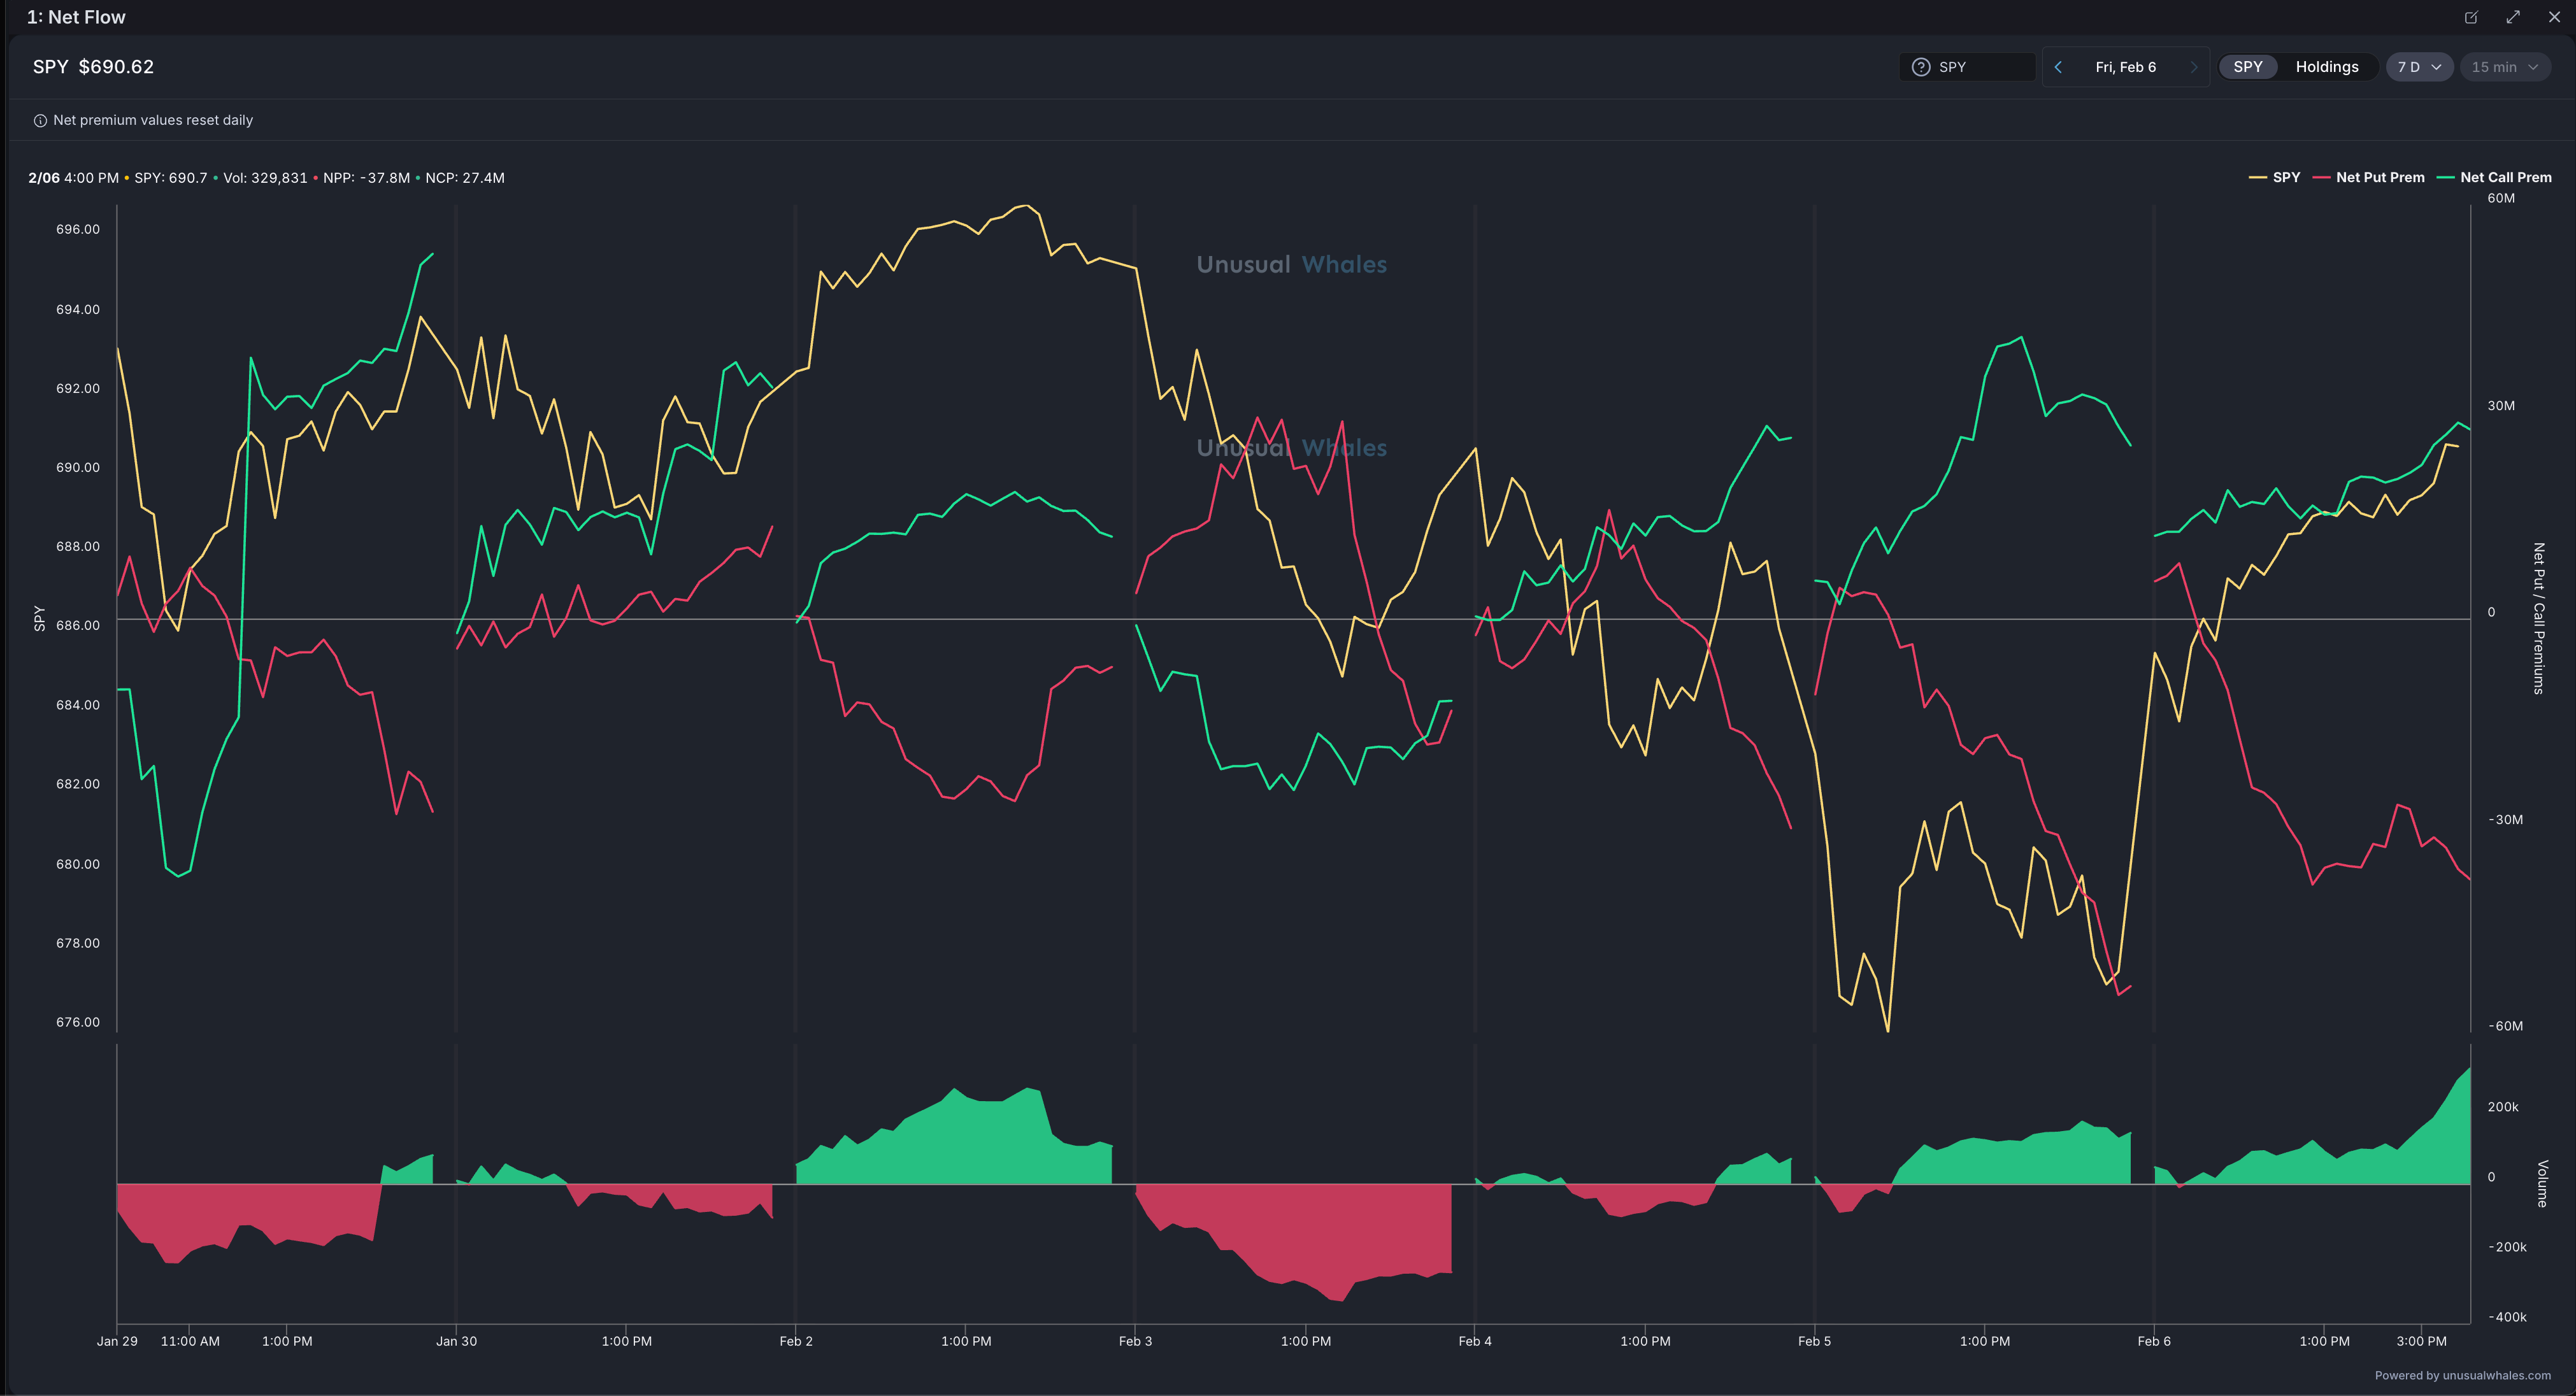Image resolution: width=2576 pixels, height=1396 pixels.
Task: Go to previous day with left chevron
Action: (2058, 67)
